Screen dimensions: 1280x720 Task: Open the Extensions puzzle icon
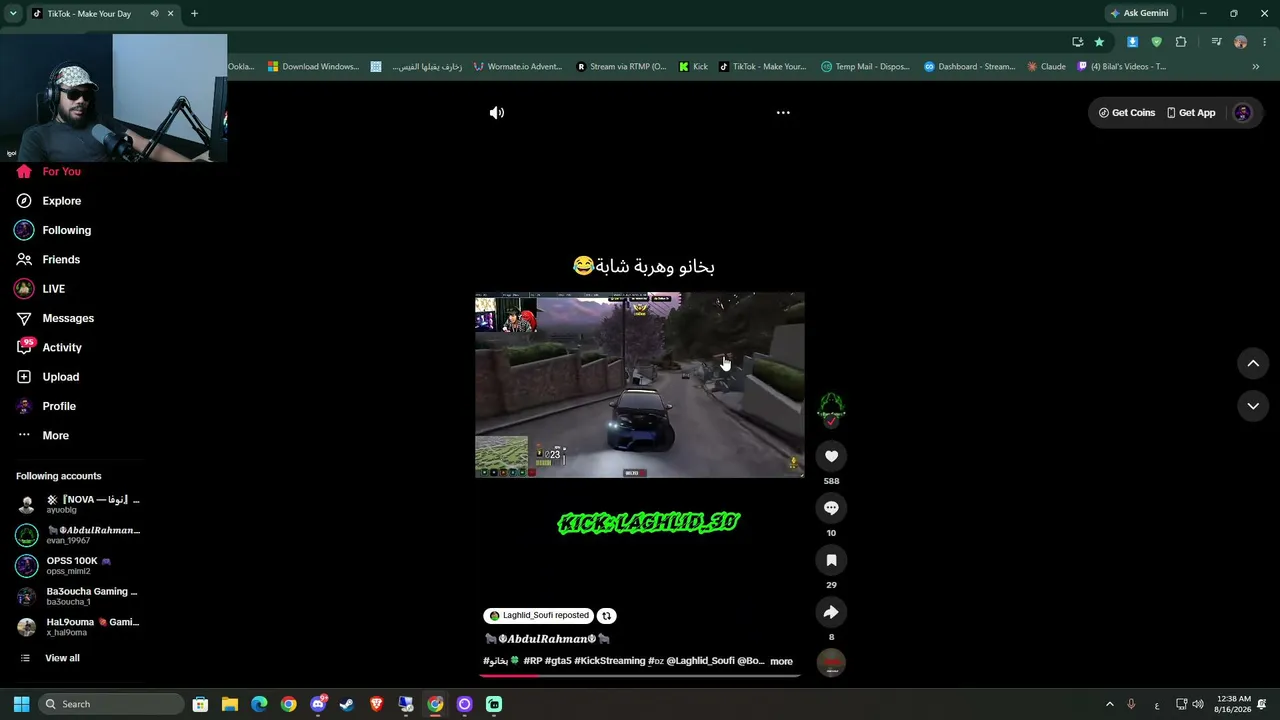tap(1181, 42)
